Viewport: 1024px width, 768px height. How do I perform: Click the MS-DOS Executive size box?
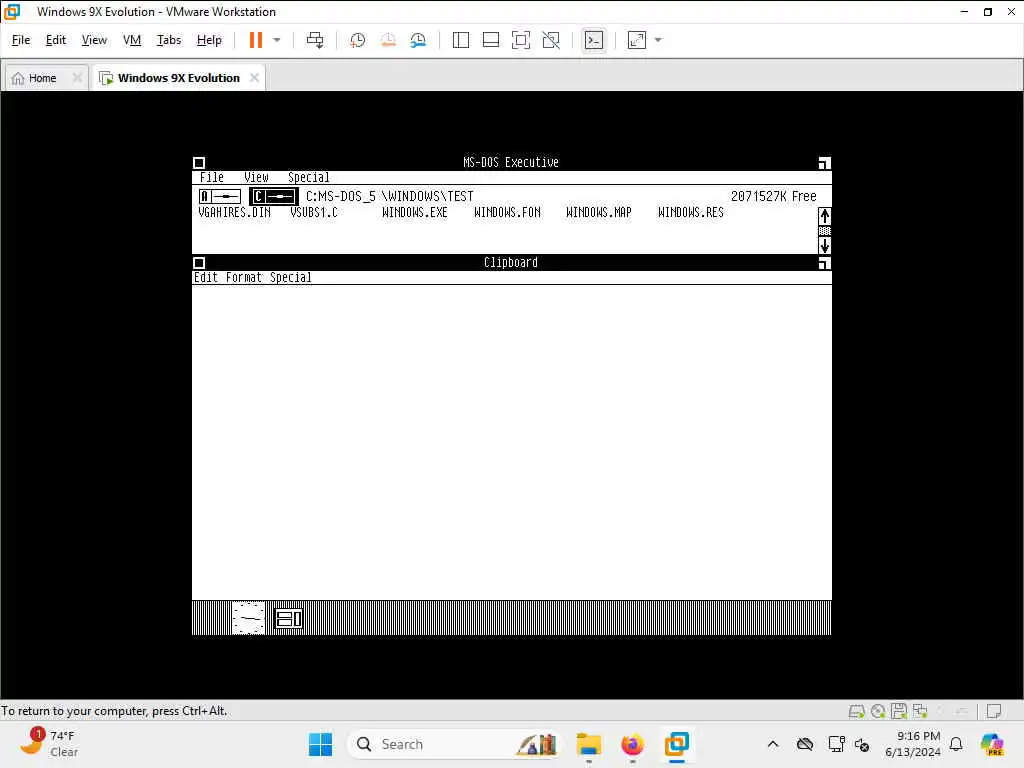click(824, 163)
